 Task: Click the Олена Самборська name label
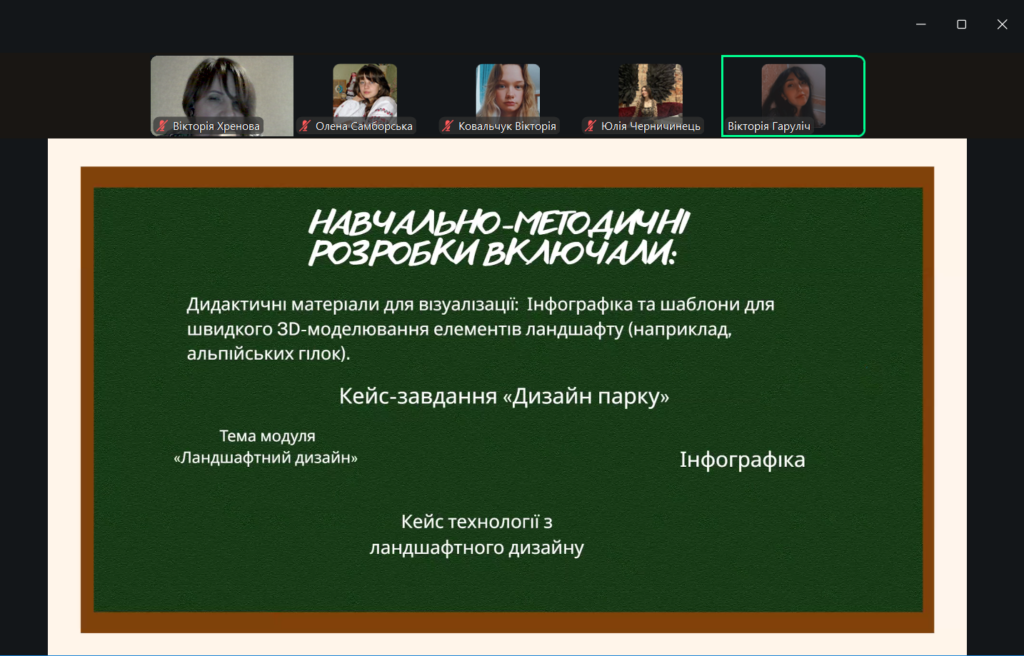(364, 127)
